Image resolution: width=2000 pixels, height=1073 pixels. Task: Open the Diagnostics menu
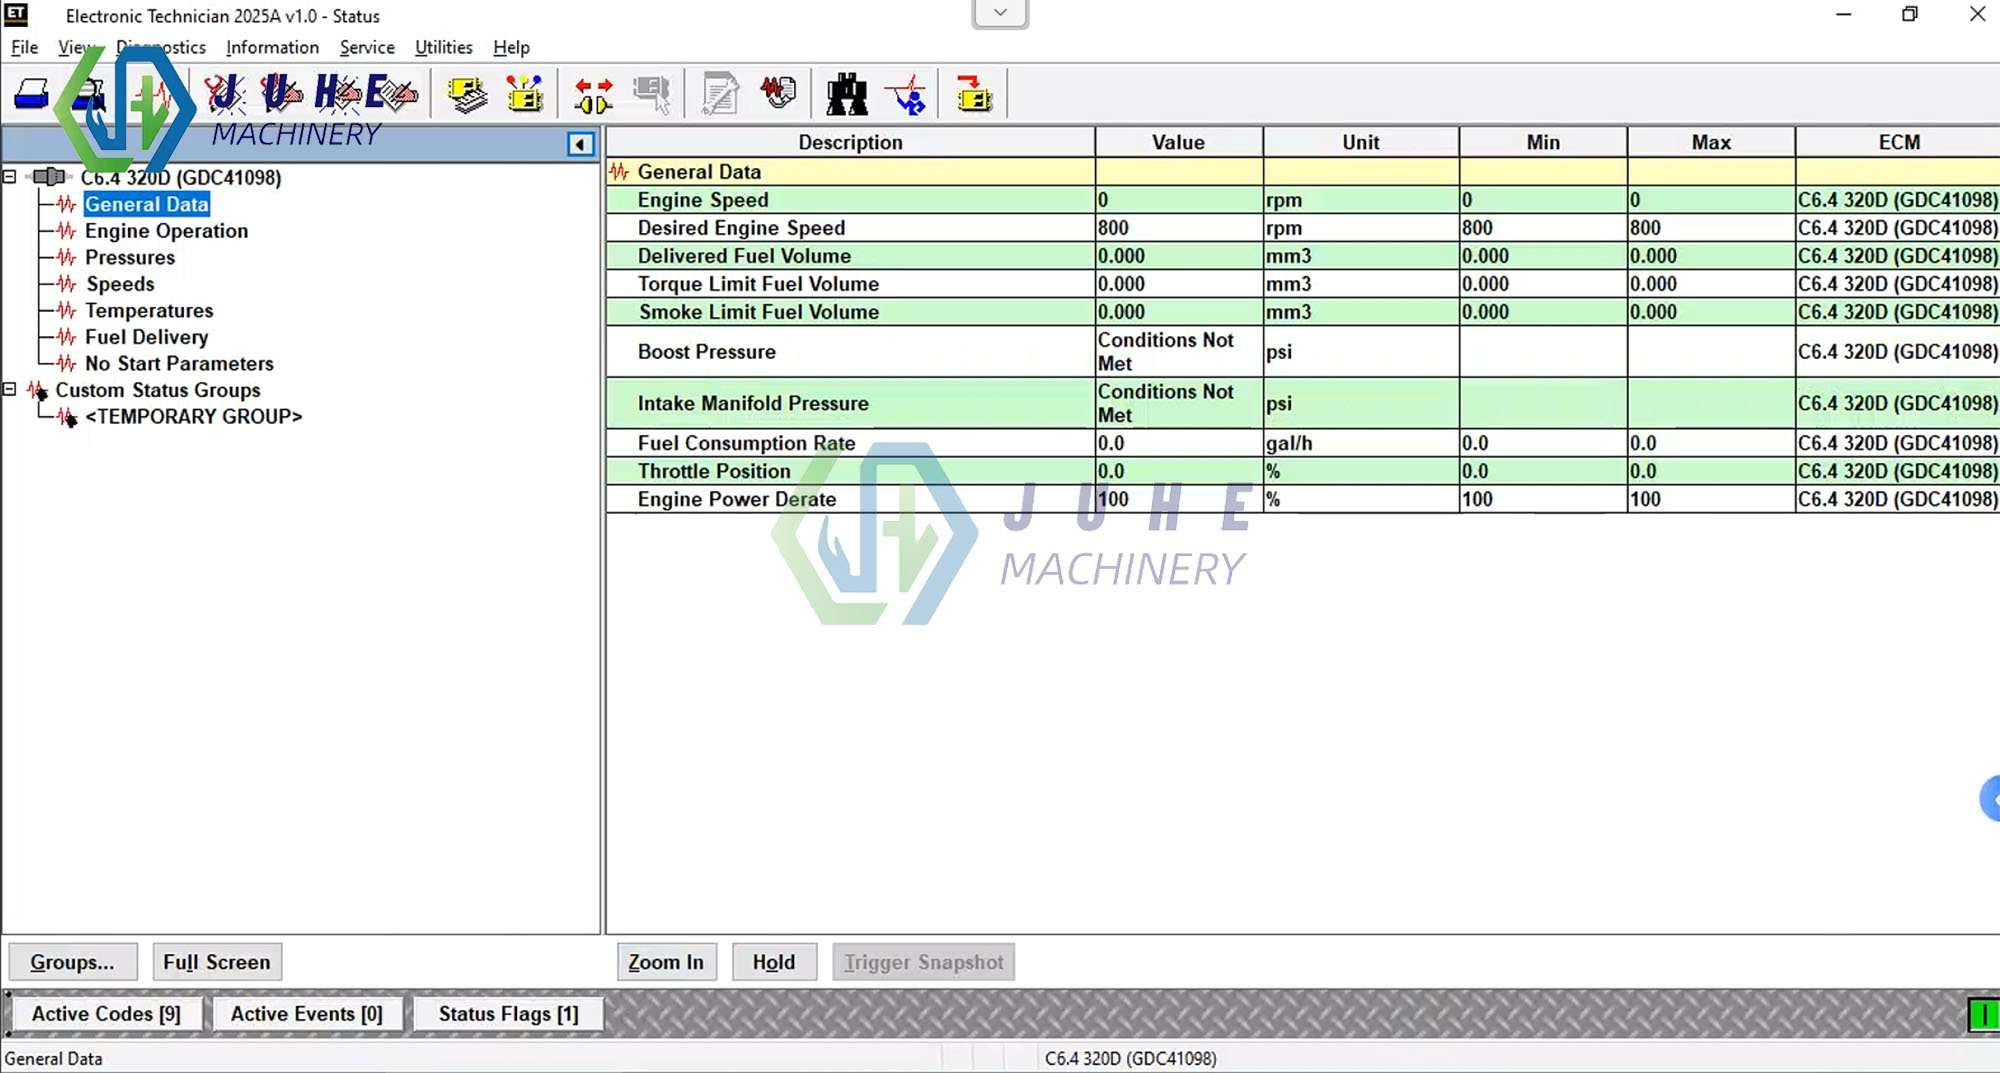[x=160, y=47]
